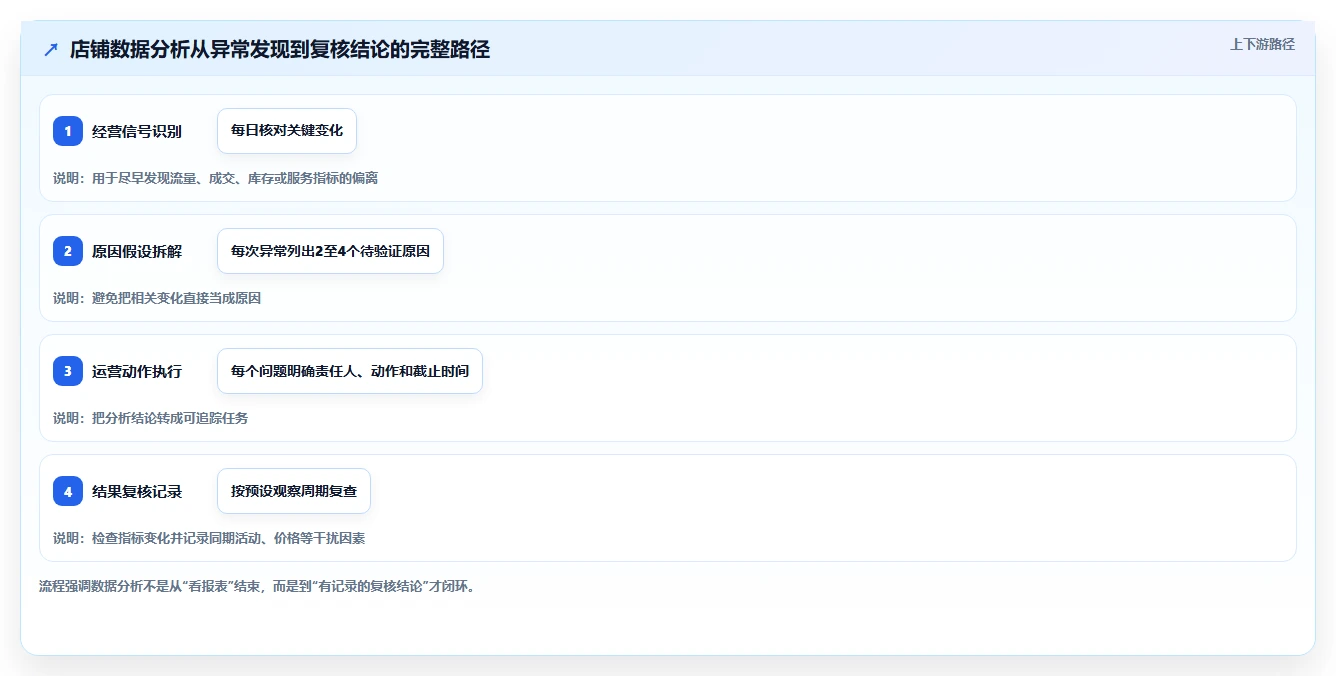The image size is (1336, 676).
Task: Click the note 避免把相关变化直接当成原因
Action: (176, 298)
